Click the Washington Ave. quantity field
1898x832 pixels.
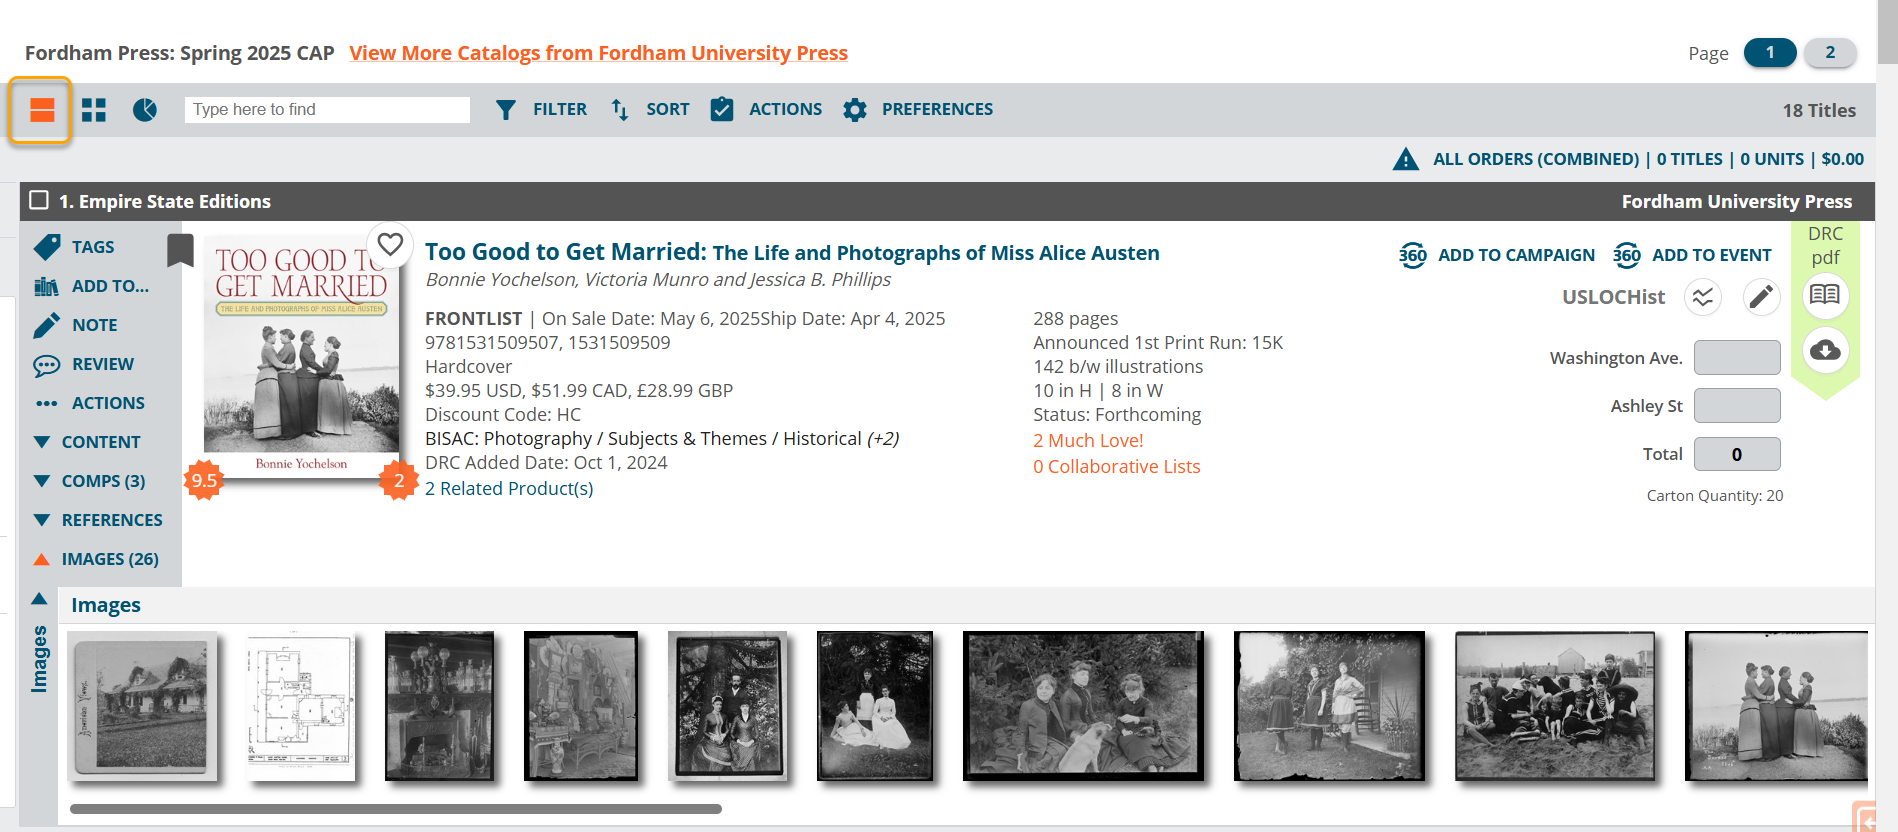pyautogui.click(x=1737, y=358)
